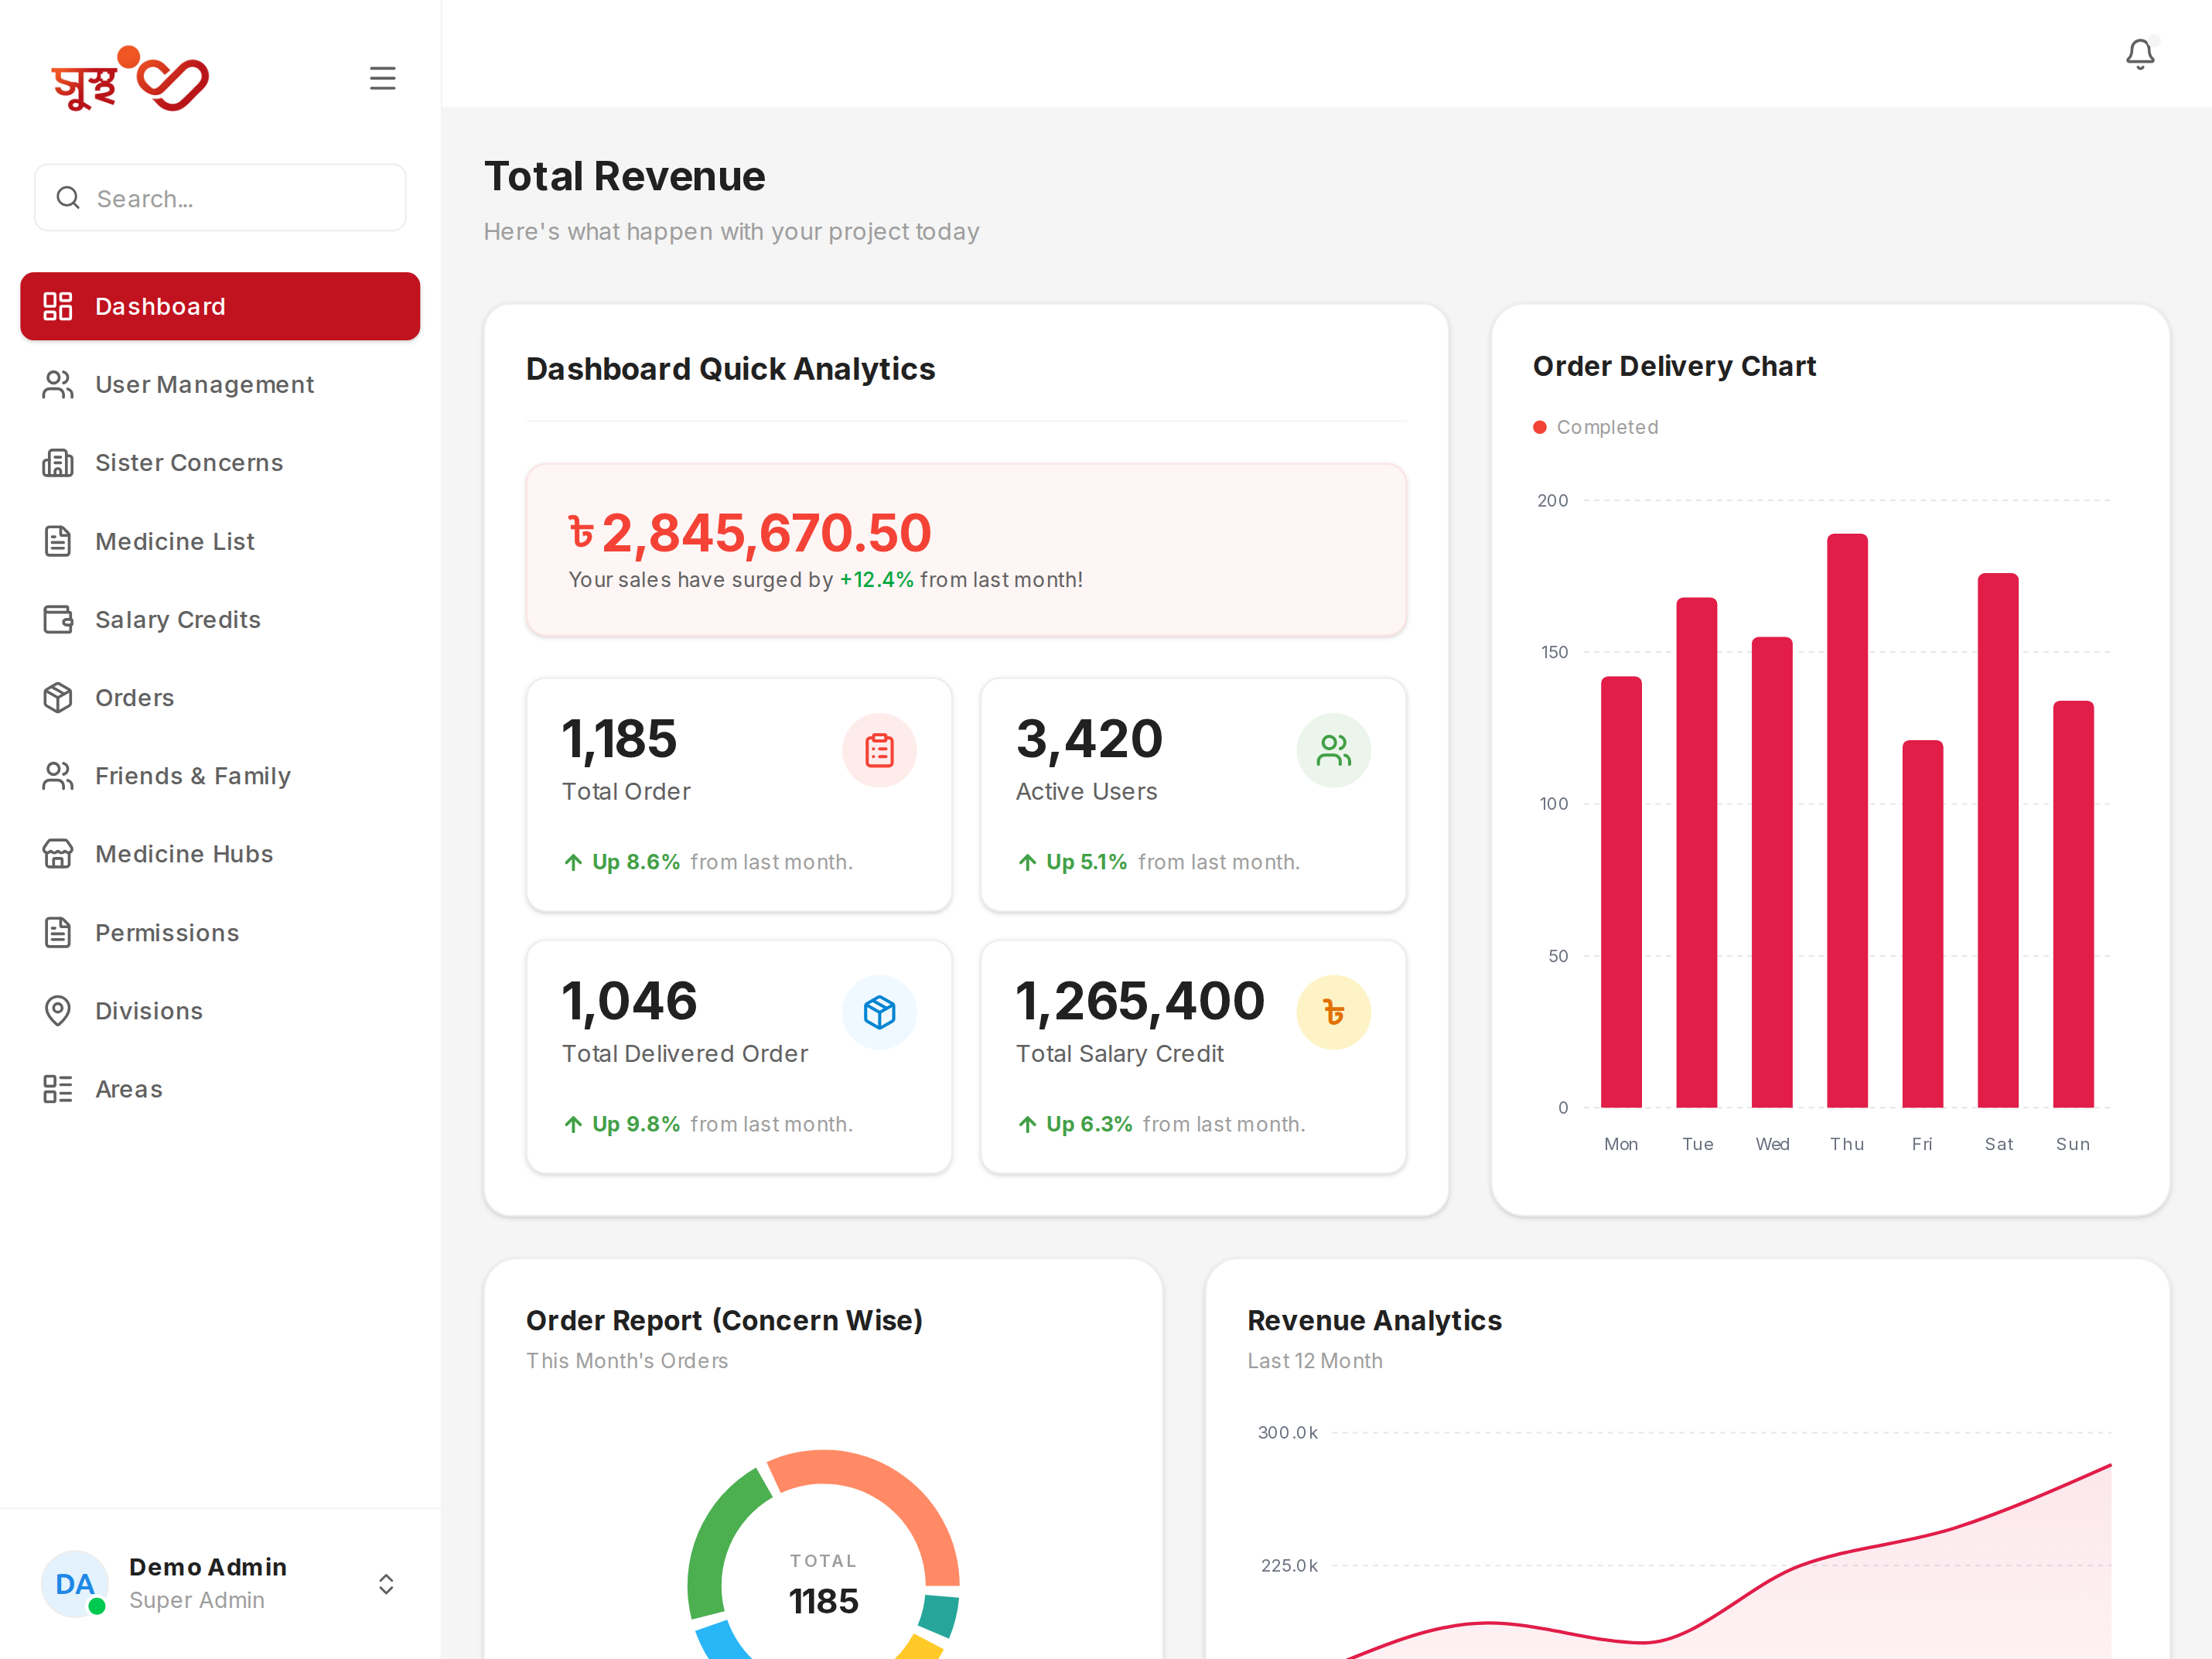The width and height of the screenshot is (2212, 1659).
Task: Open the notifications bell
Action: 2139,54
